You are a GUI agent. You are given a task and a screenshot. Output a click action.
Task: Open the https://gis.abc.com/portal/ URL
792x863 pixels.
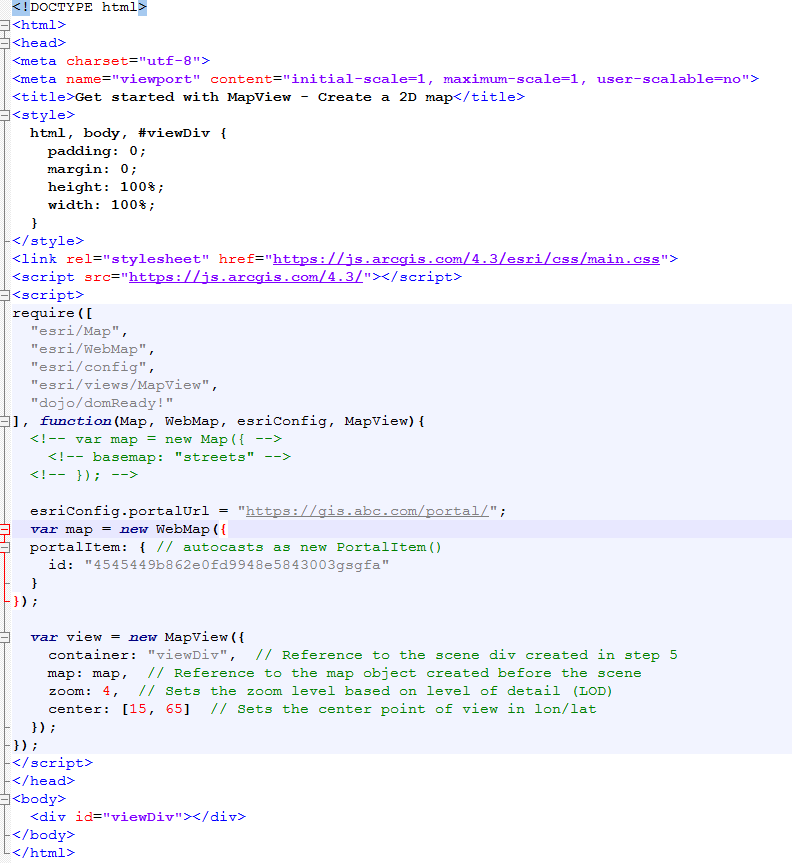[x=367, y=511]
